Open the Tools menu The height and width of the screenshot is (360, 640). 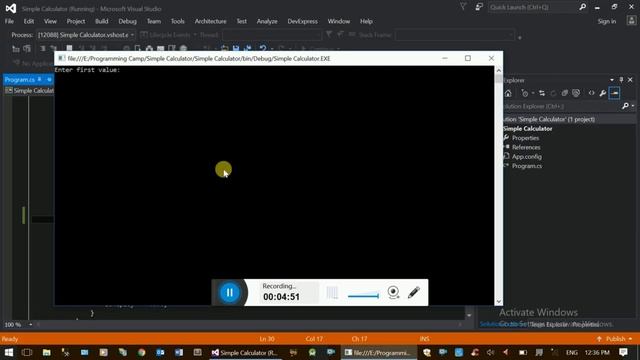178,21
